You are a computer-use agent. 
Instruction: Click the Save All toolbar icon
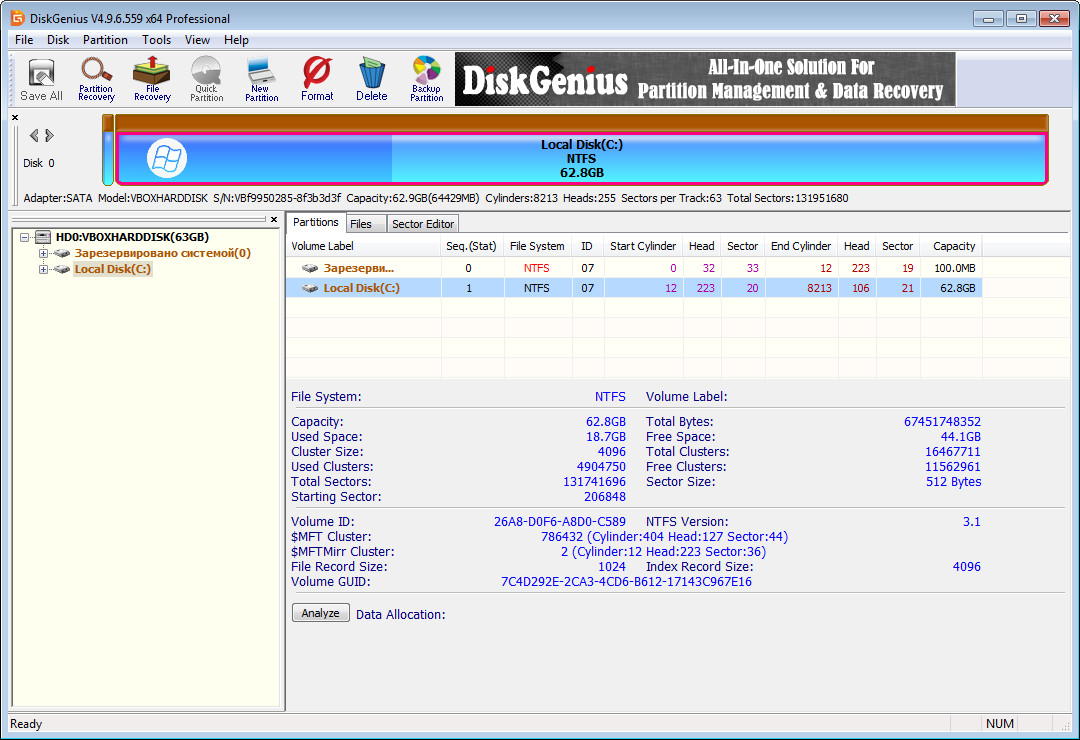tap(41, 80)
